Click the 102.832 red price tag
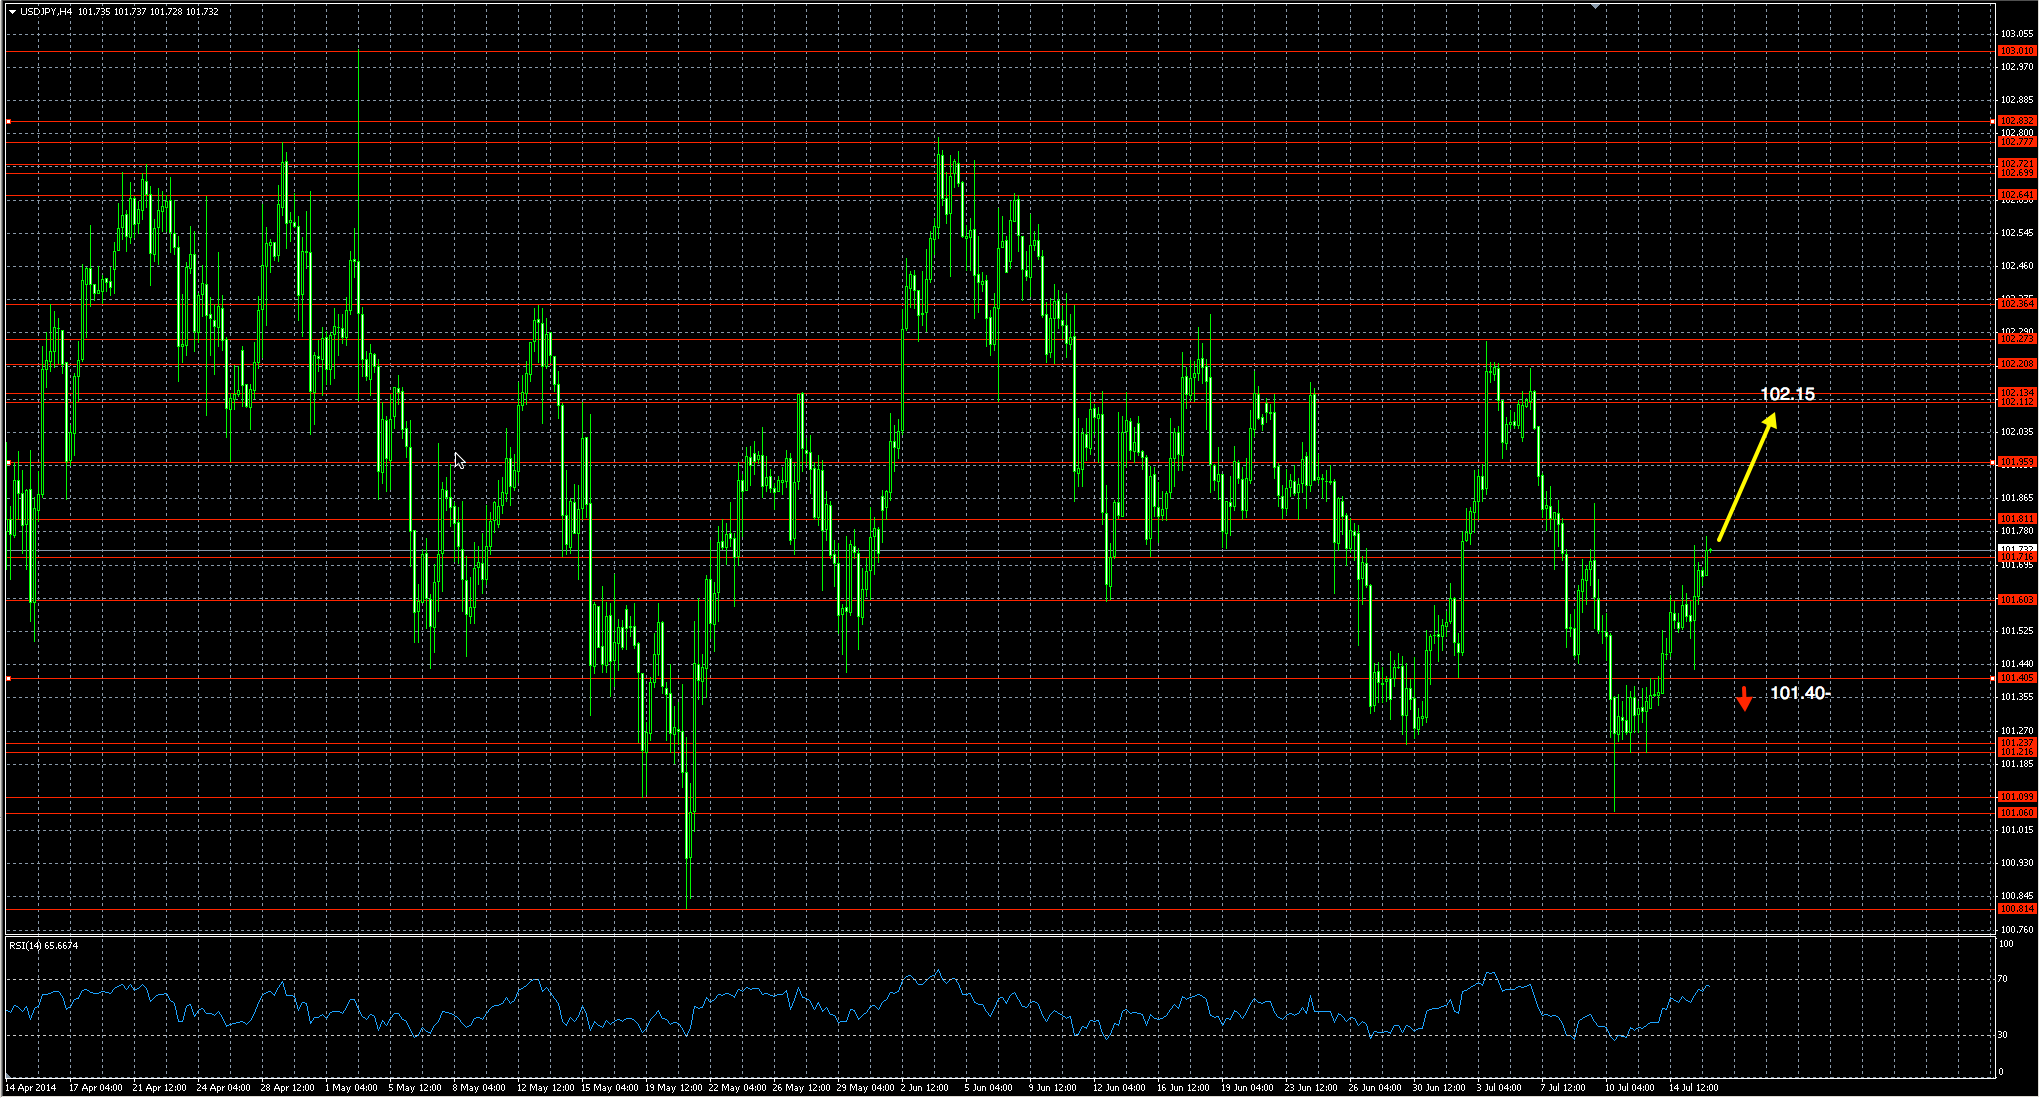 pos(2016,121)
